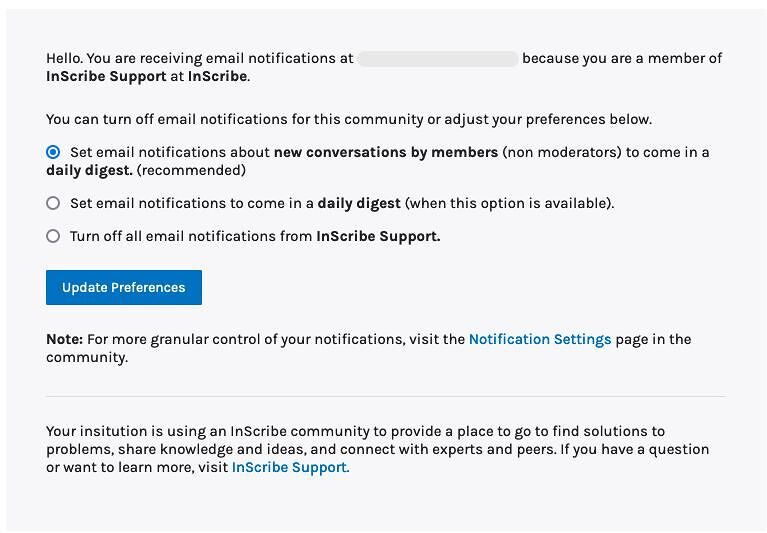Click the 'You can turn off email notifications' sentence

pos(349,120)
